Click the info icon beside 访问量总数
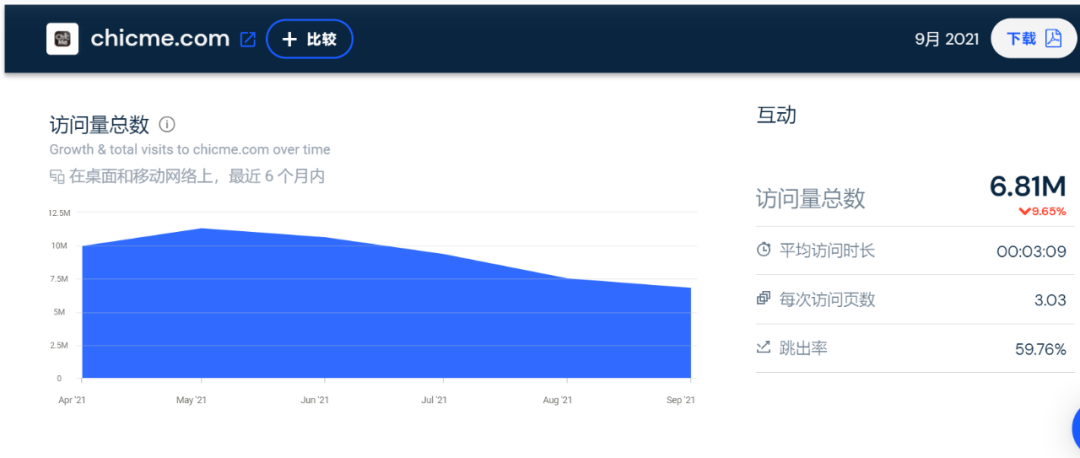The width and height of the screenshot is (1080, 458). click(x=167, y=125)
